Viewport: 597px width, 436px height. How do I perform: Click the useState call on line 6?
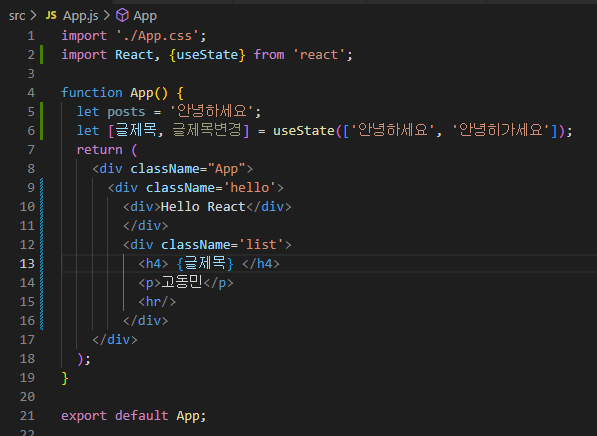[304, 131]
